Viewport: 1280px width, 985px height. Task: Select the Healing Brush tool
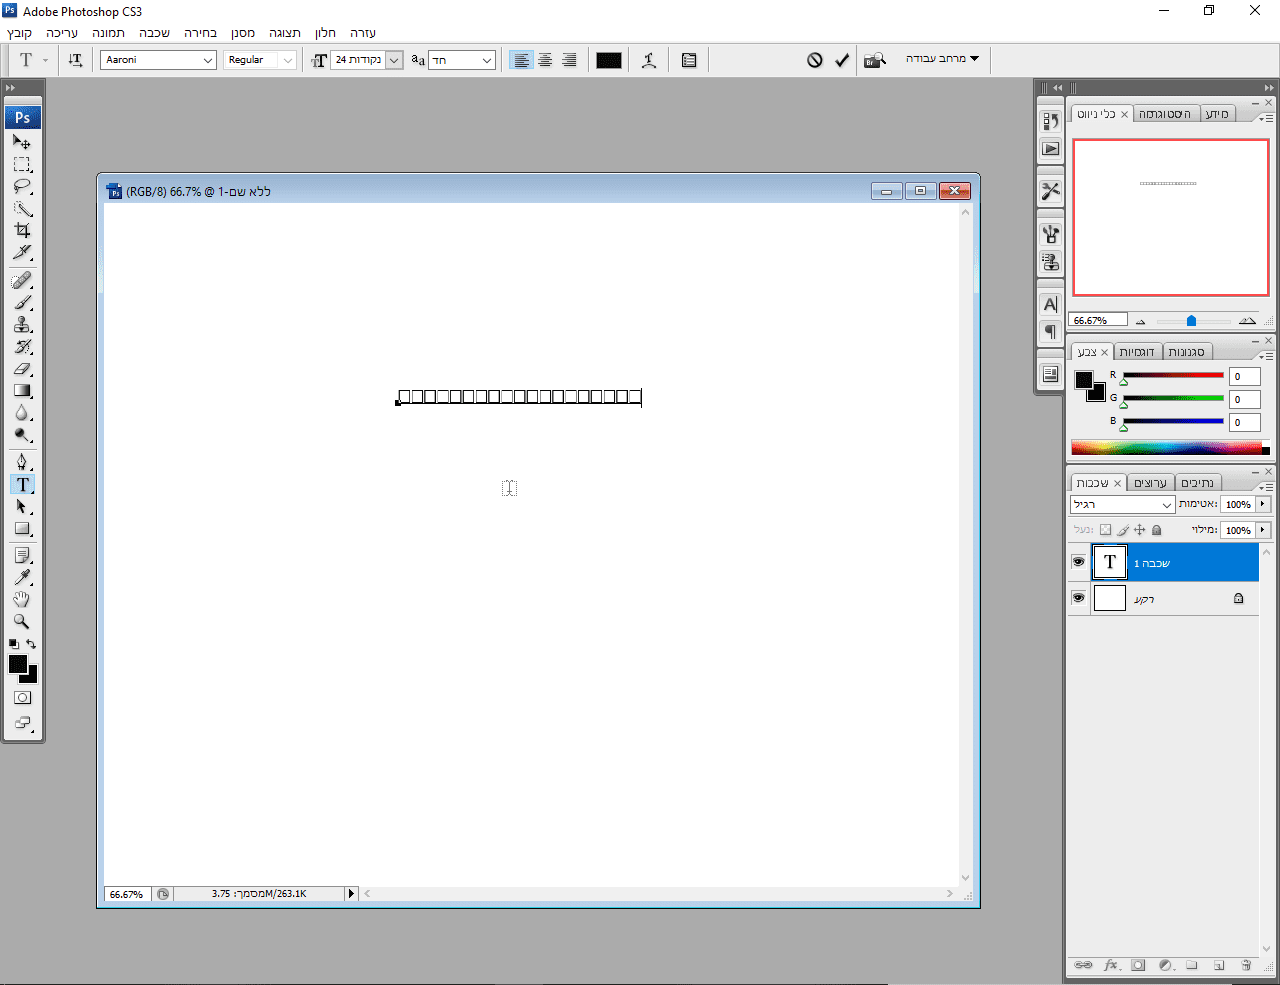coord(22,280)
